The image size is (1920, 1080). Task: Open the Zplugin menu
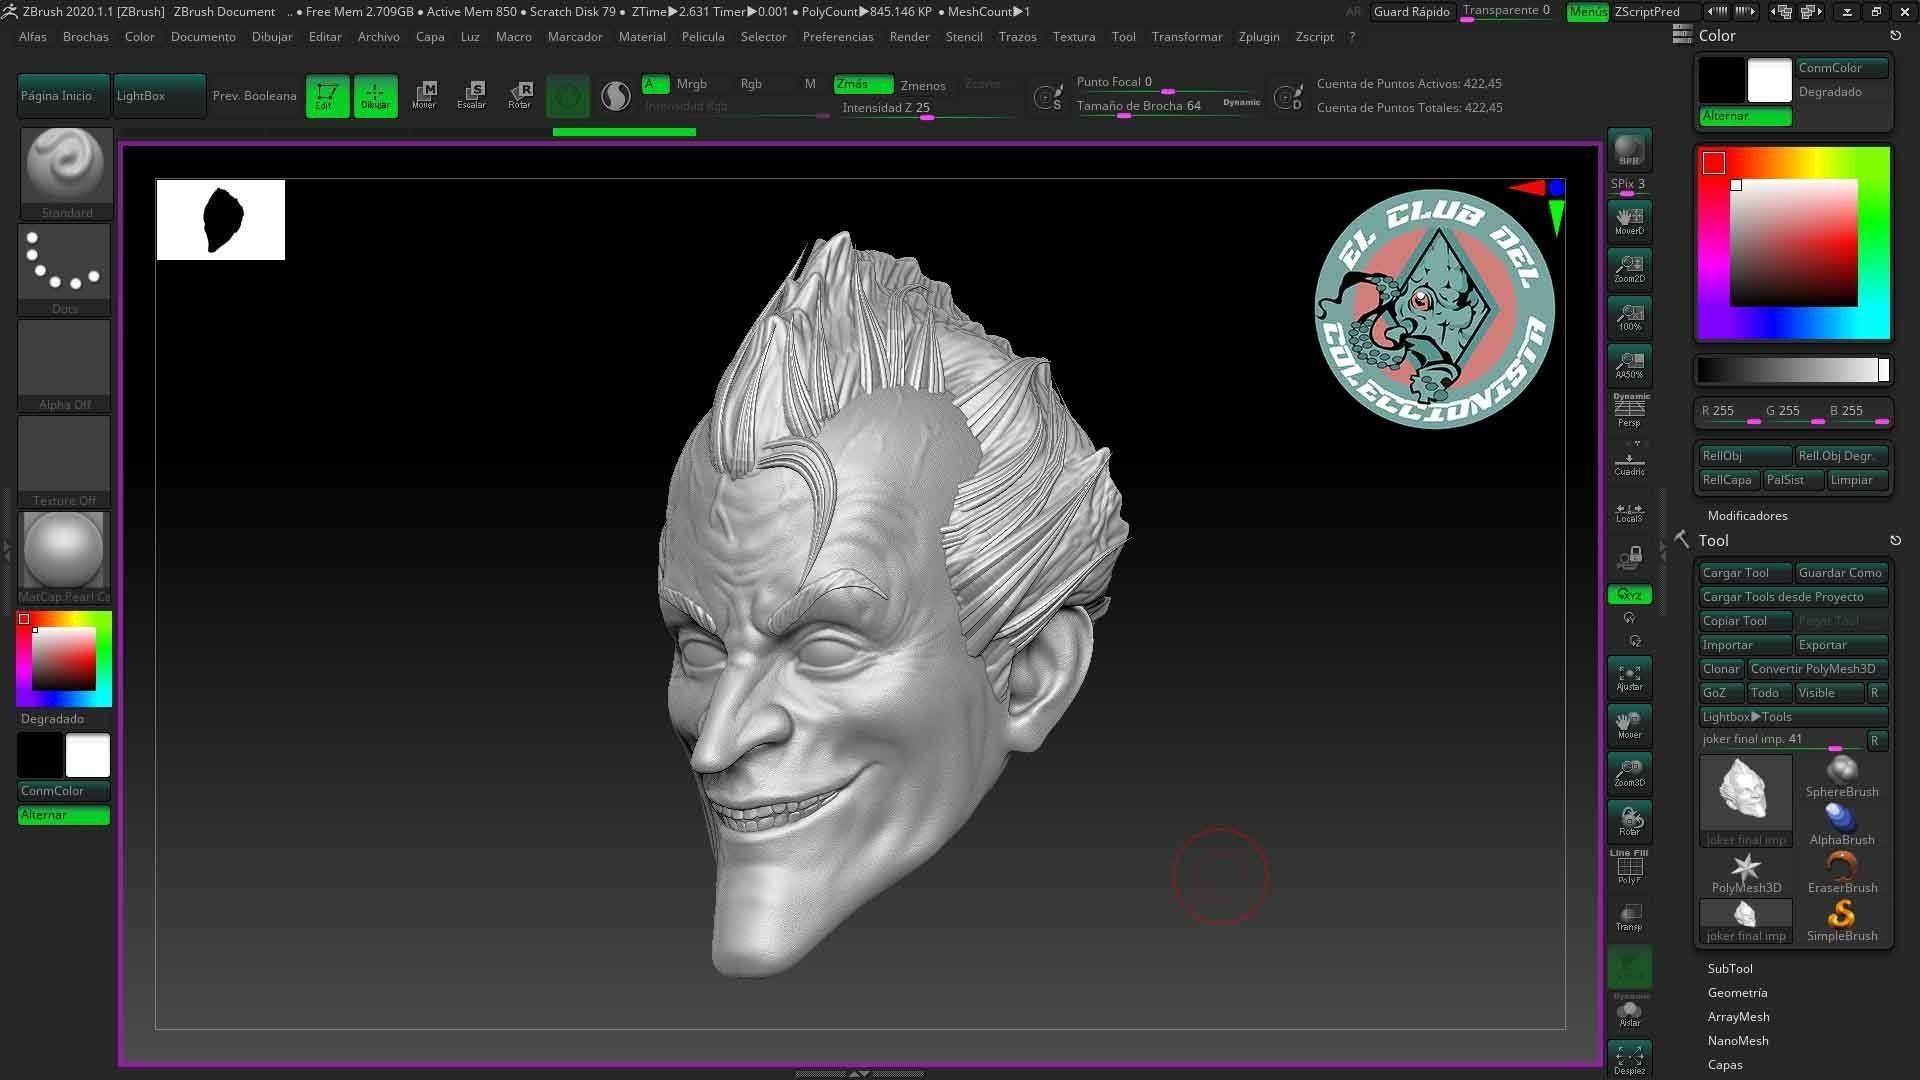[1258, 36]
